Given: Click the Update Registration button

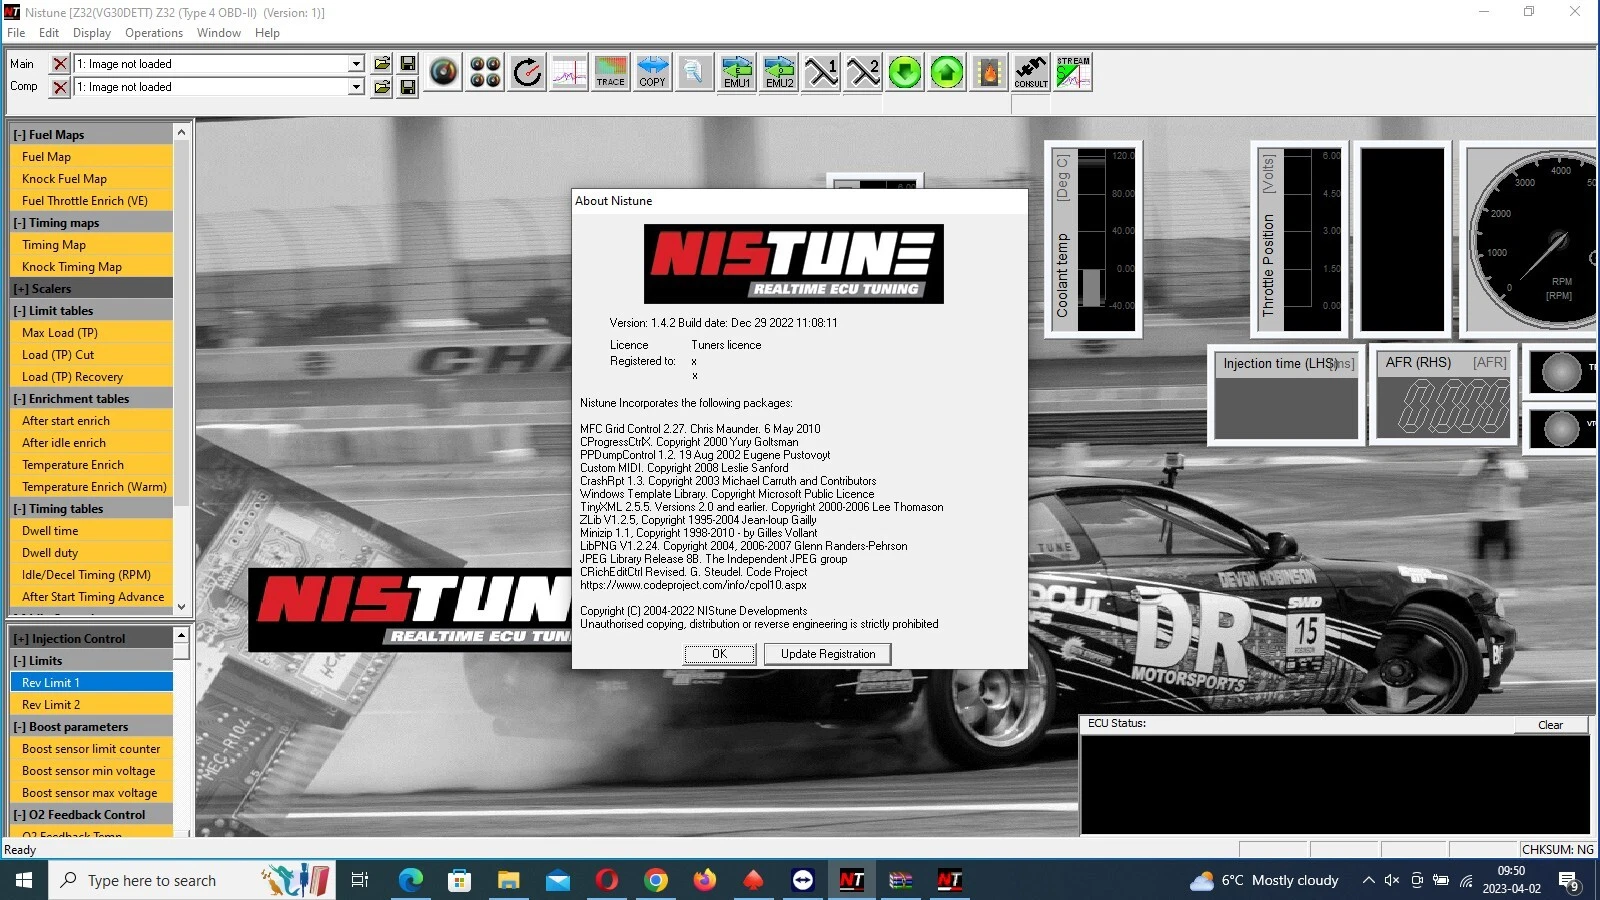Looking at the screenshot, I should (827, 654).
